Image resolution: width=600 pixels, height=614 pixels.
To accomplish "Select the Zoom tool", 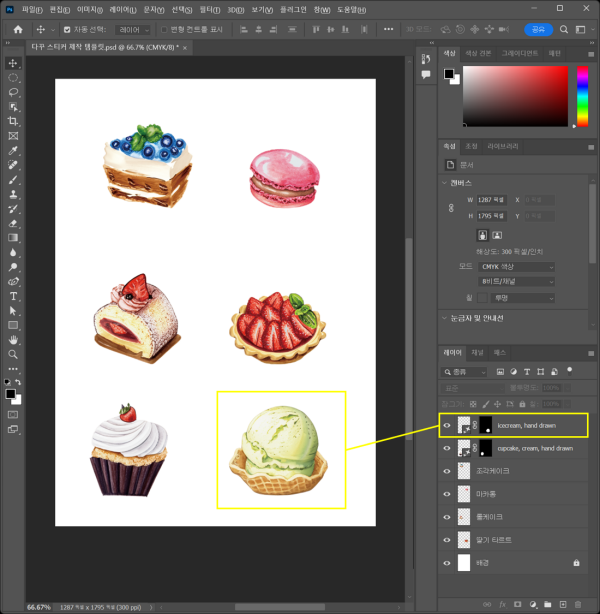I will (13, 354).
